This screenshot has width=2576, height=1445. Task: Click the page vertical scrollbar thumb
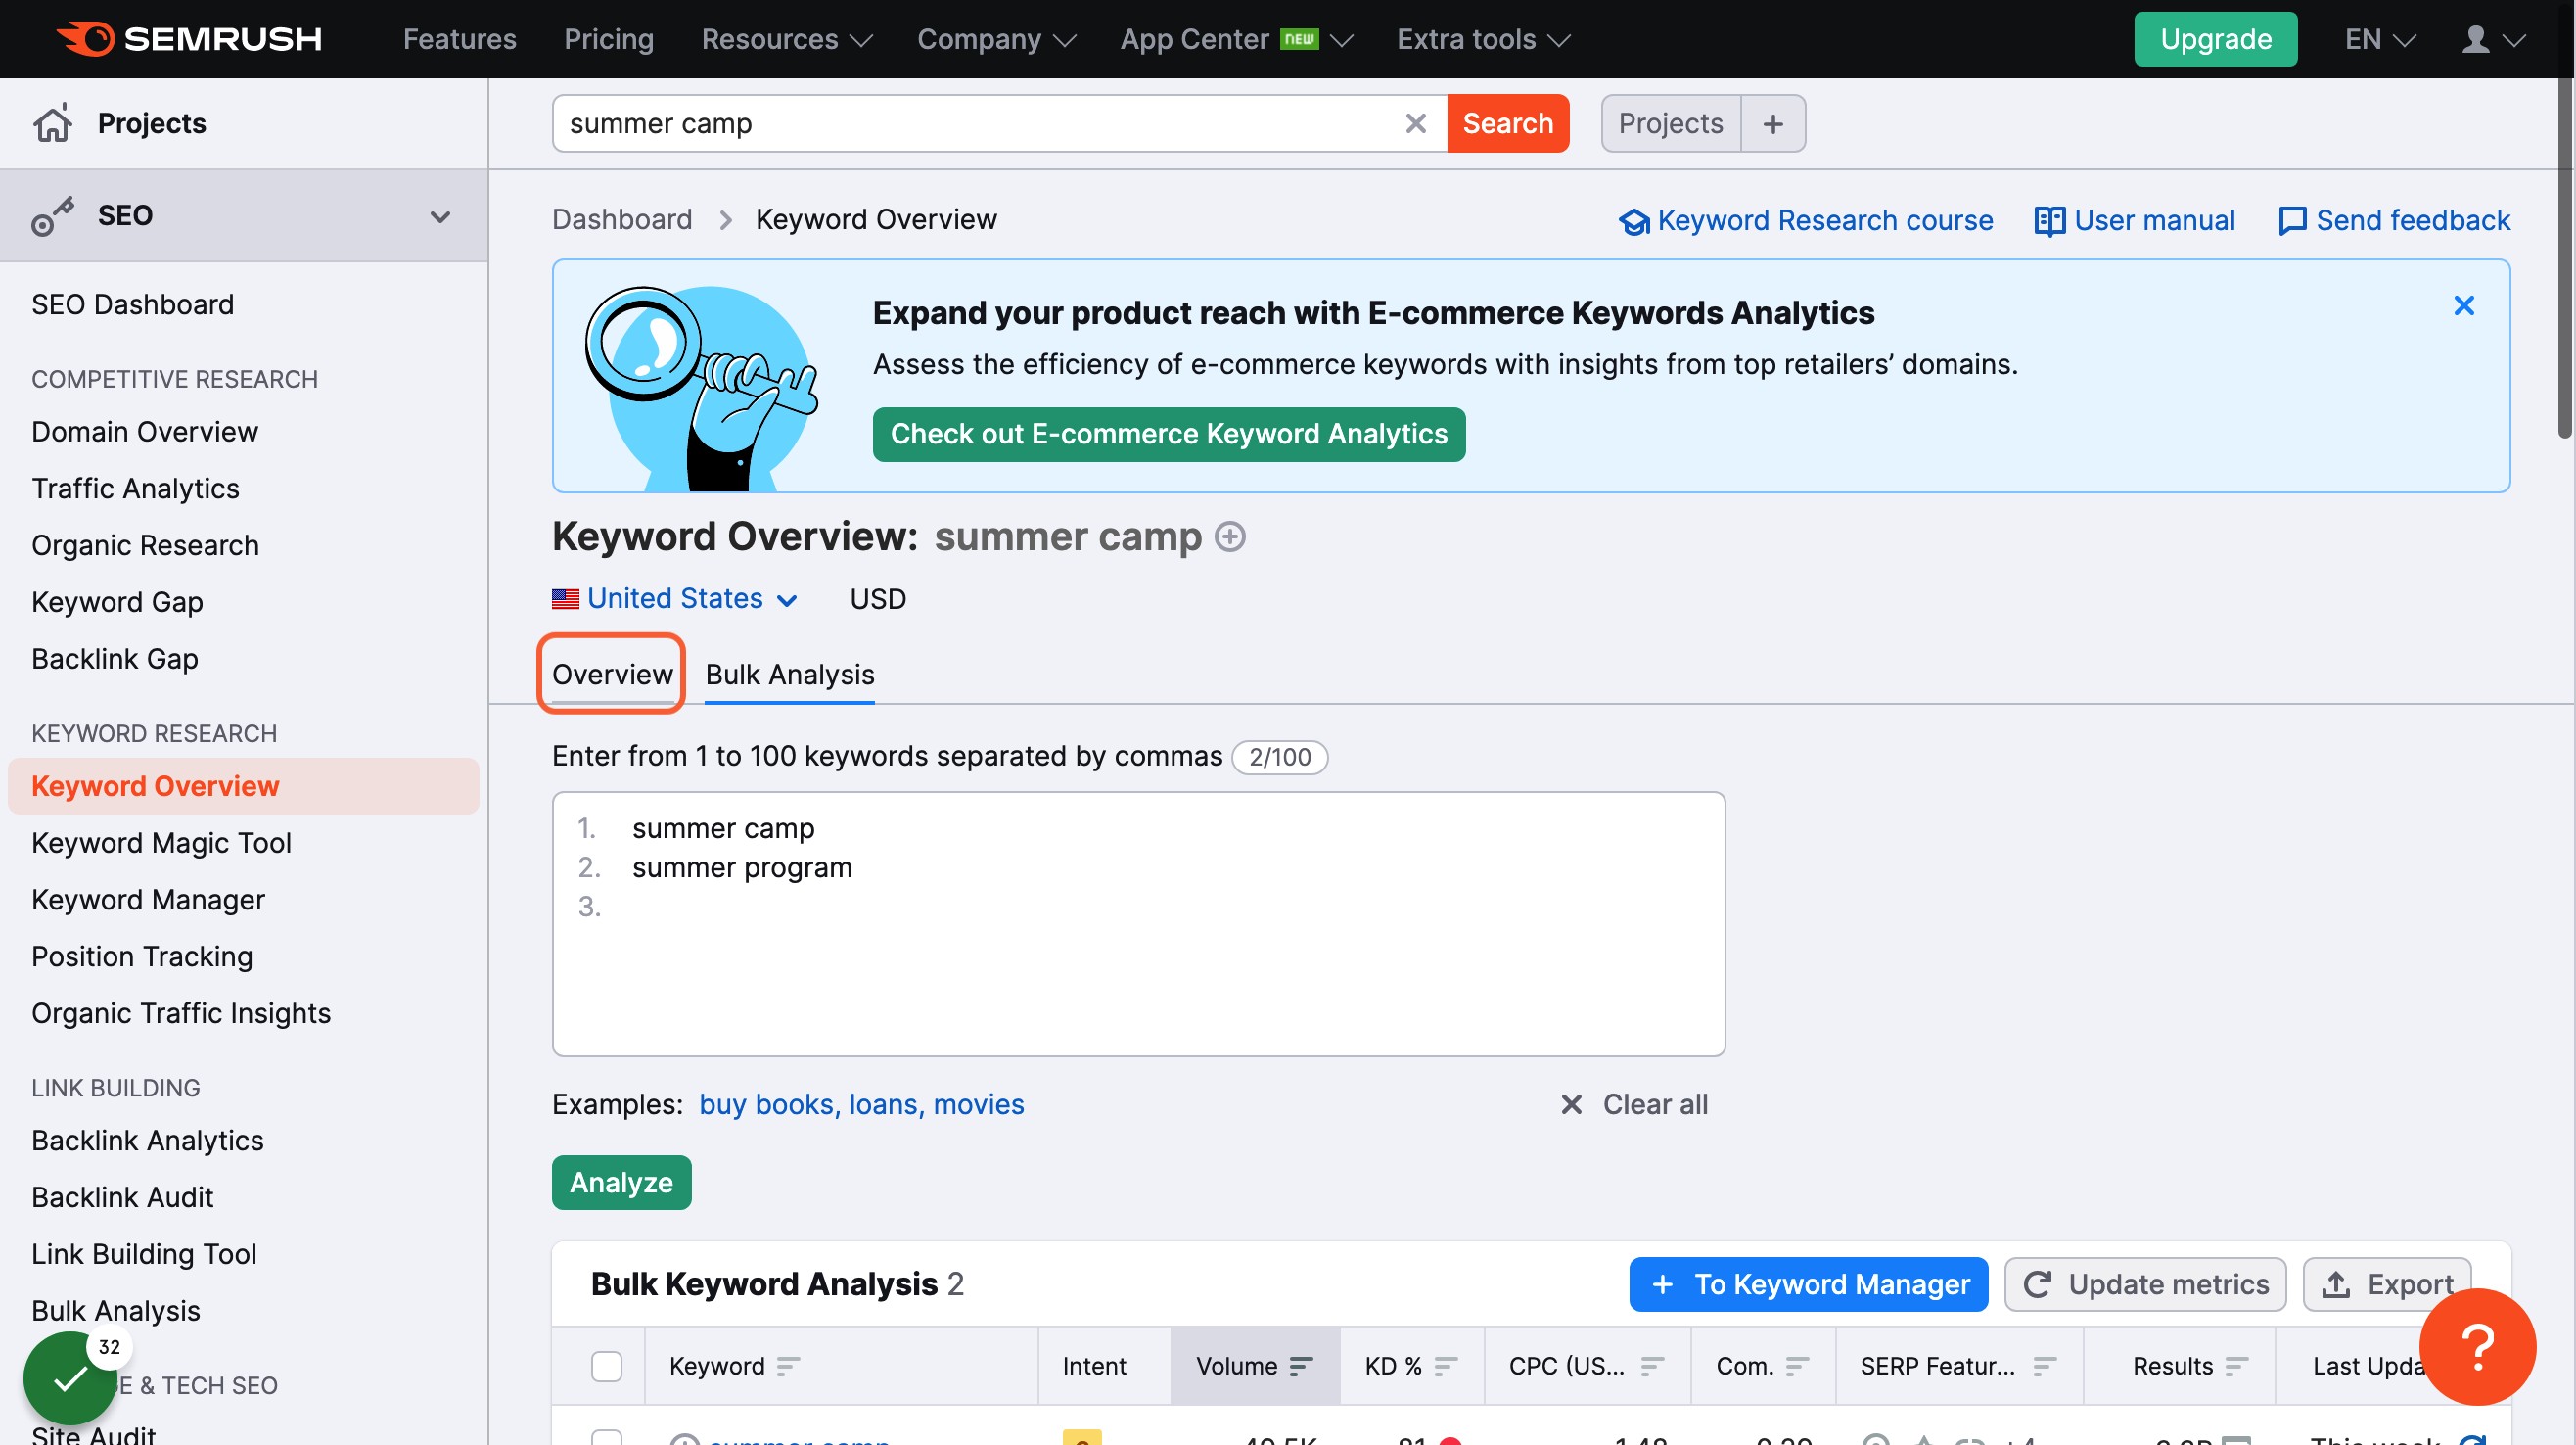point(2565,258)
